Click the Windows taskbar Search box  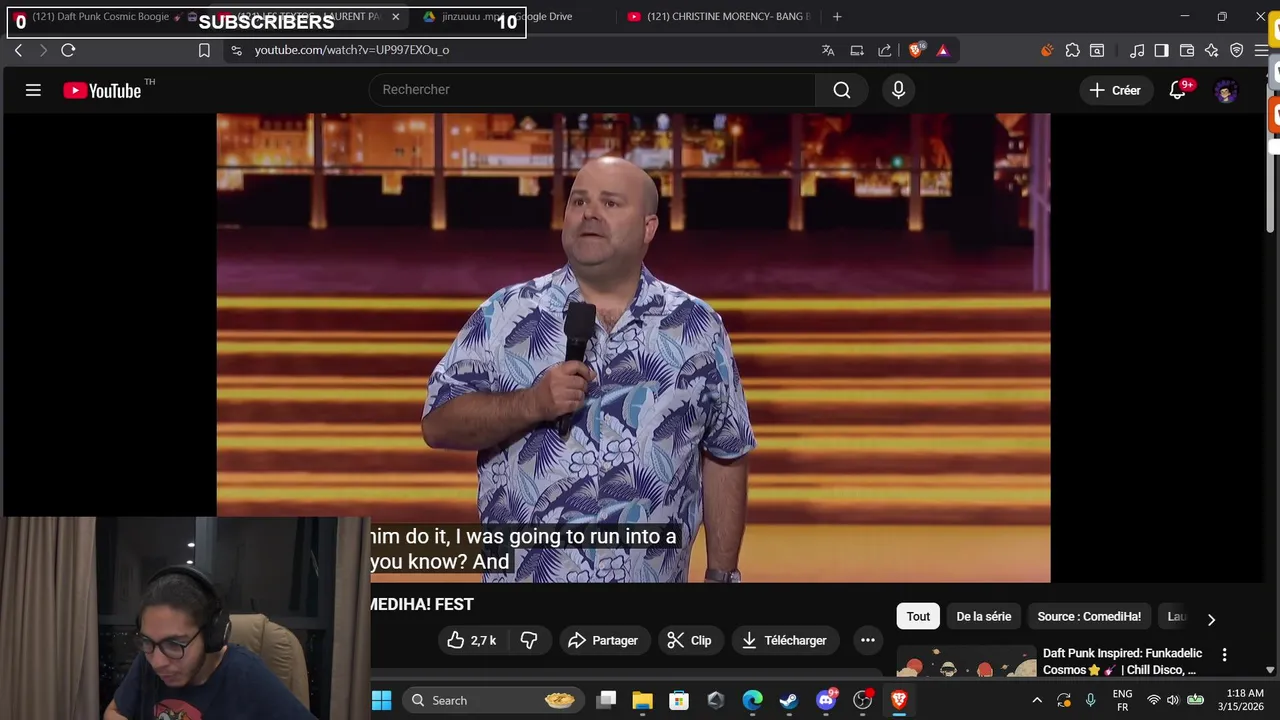click(493, 701)
